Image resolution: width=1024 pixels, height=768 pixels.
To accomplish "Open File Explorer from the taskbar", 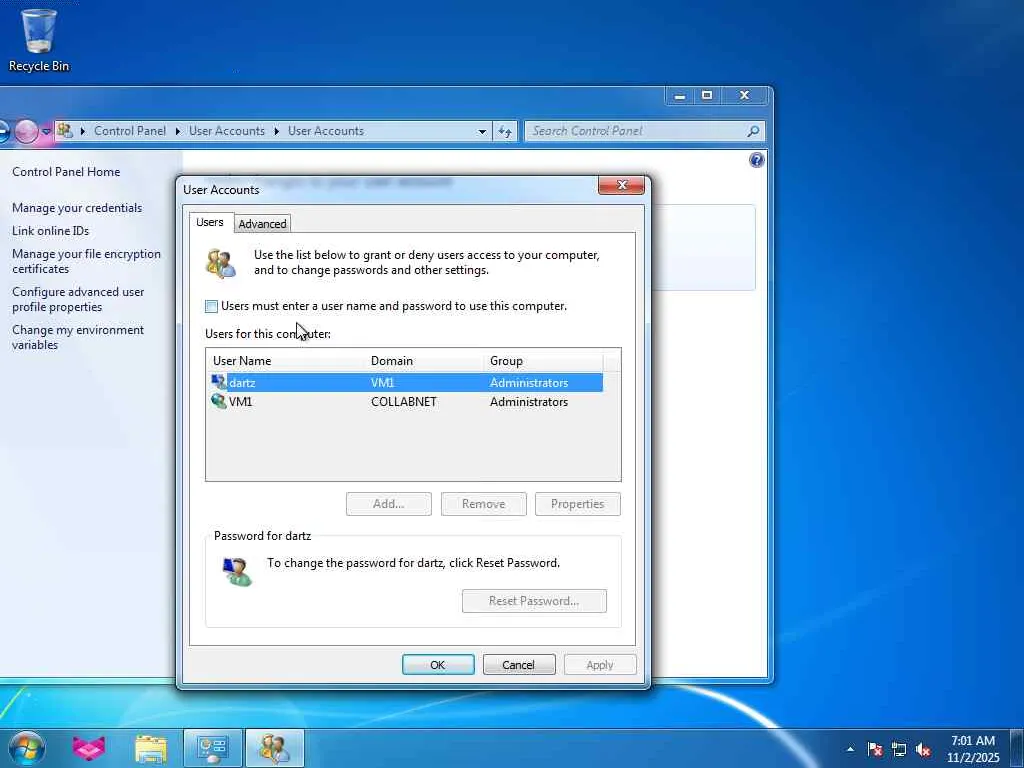I will [x=151, y=748].
